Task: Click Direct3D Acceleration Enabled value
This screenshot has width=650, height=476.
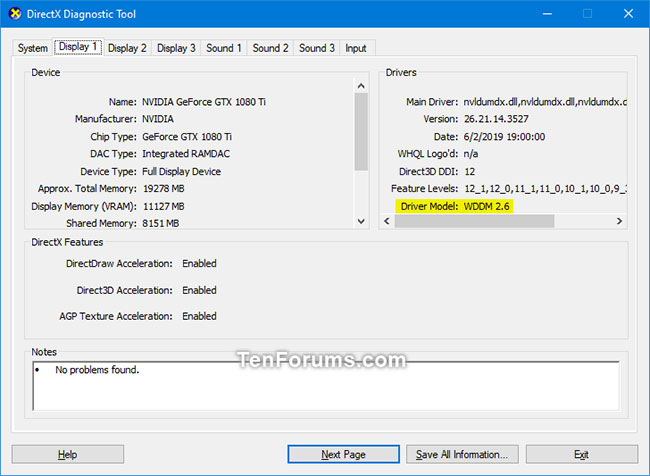Action: (x=199, y=290)
